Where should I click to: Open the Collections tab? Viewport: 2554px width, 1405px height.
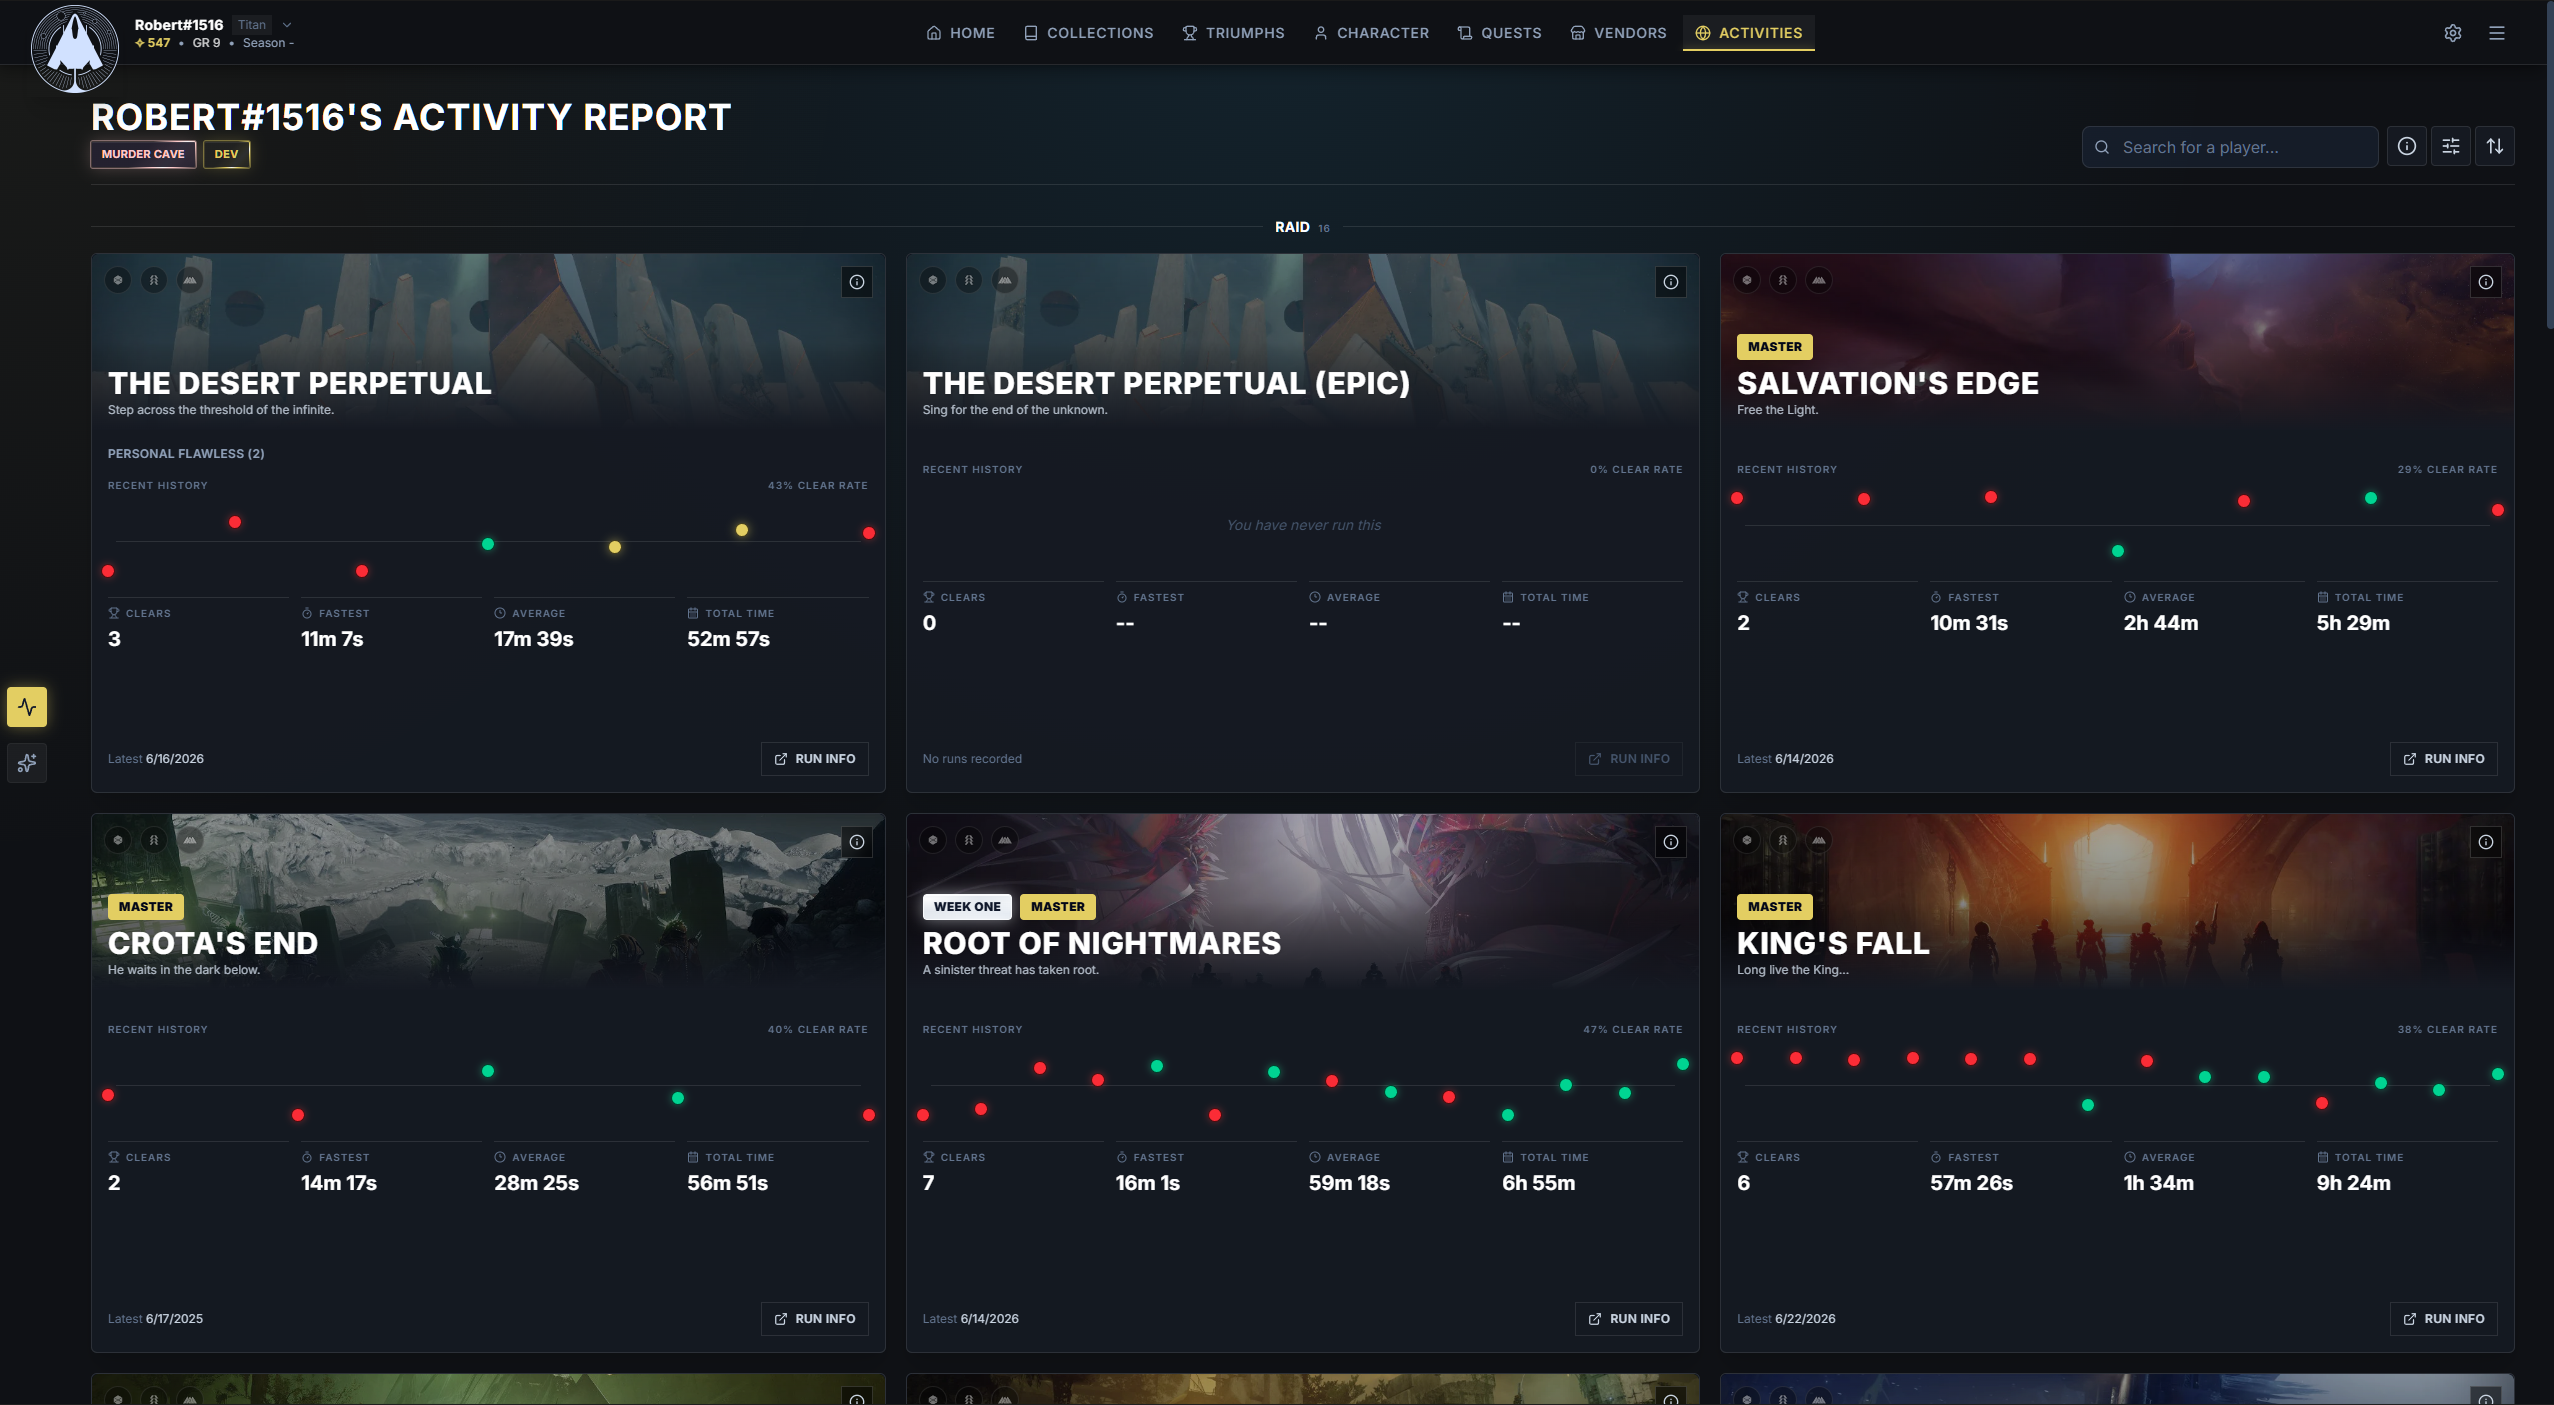click(x=1088, y=33)
